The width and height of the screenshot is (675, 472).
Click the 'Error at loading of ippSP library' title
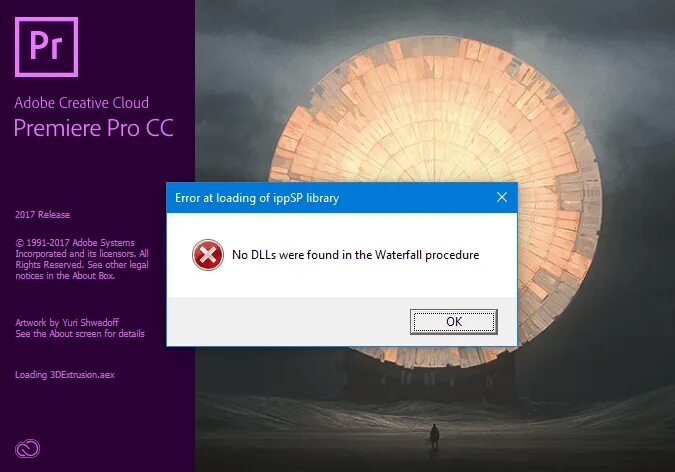[257, 198]
